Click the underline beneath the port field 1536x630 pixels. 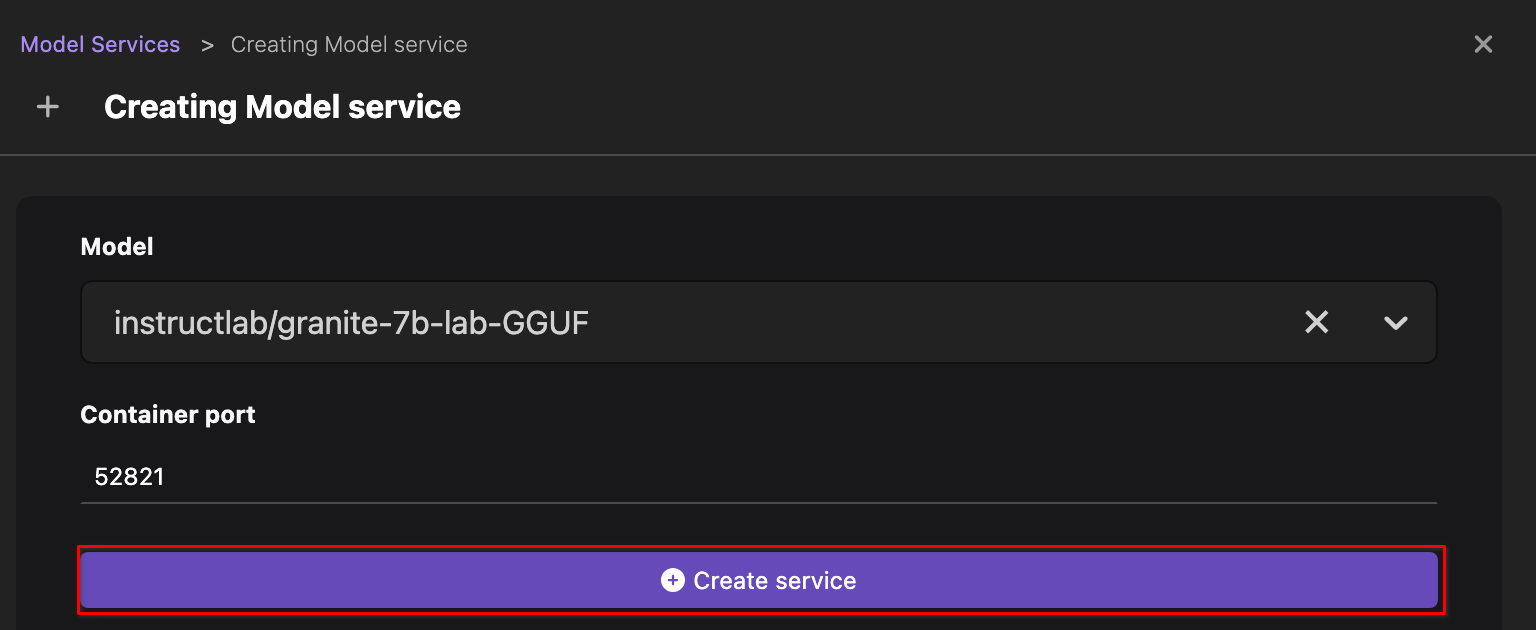(x=757, y=502)
